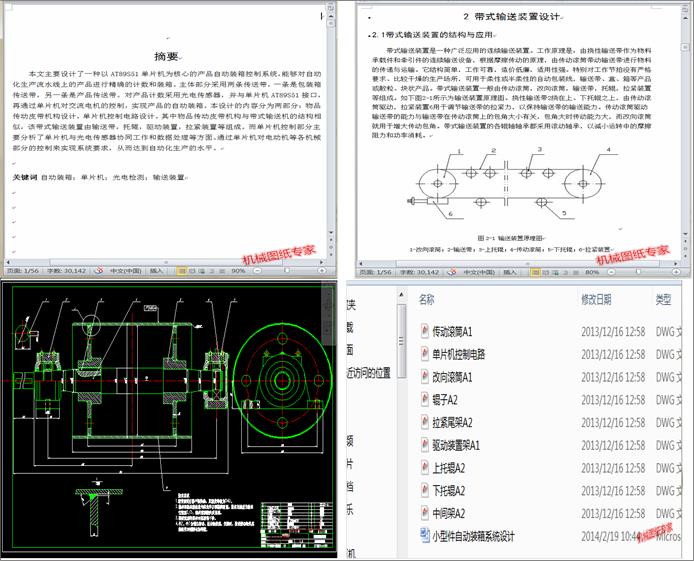Image resolution: width=694 pixels, height=561 pixels.
Task: Click the 摘要 heading in left document
Action: coord(166,56)
